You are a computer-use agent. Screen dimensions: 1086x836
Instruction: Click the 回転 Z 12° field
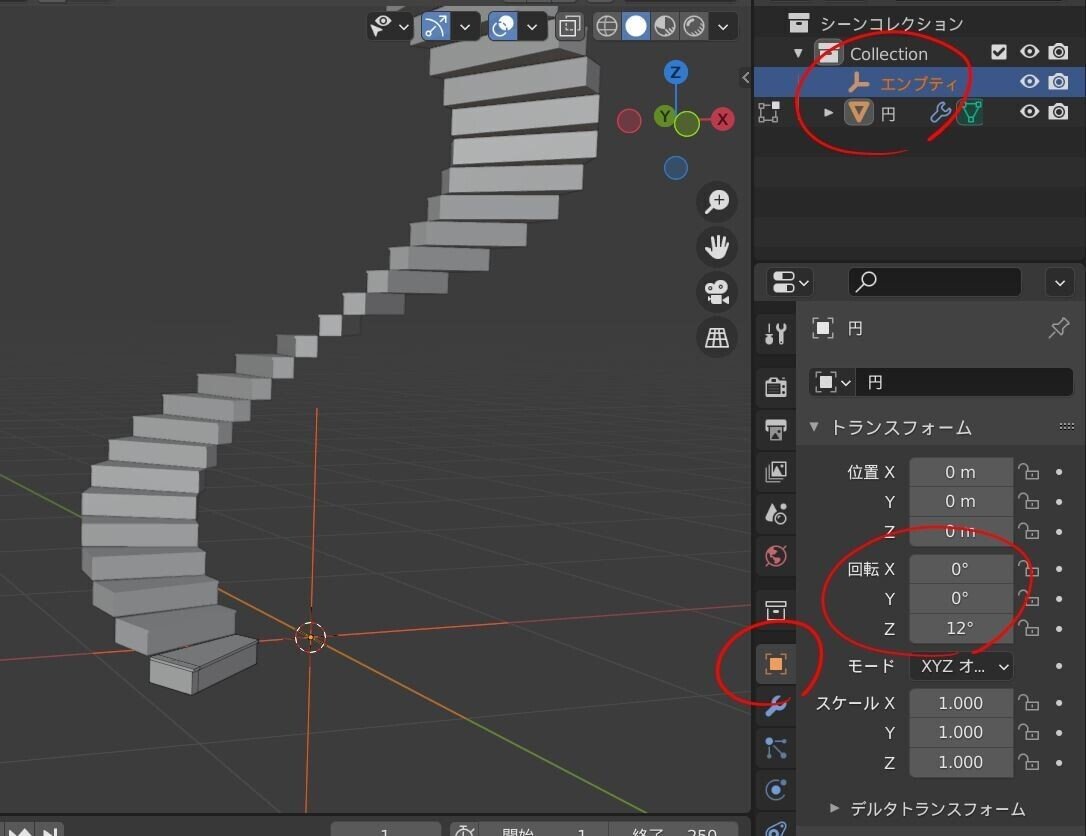(961, 628)
